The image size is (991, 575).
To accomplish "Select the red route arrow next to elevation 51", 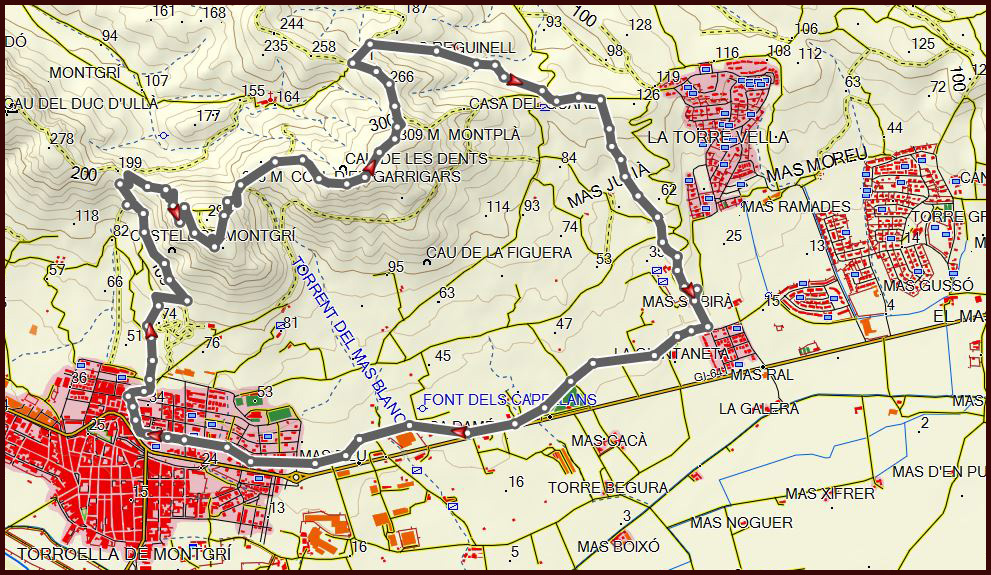I will click(149, 331).
